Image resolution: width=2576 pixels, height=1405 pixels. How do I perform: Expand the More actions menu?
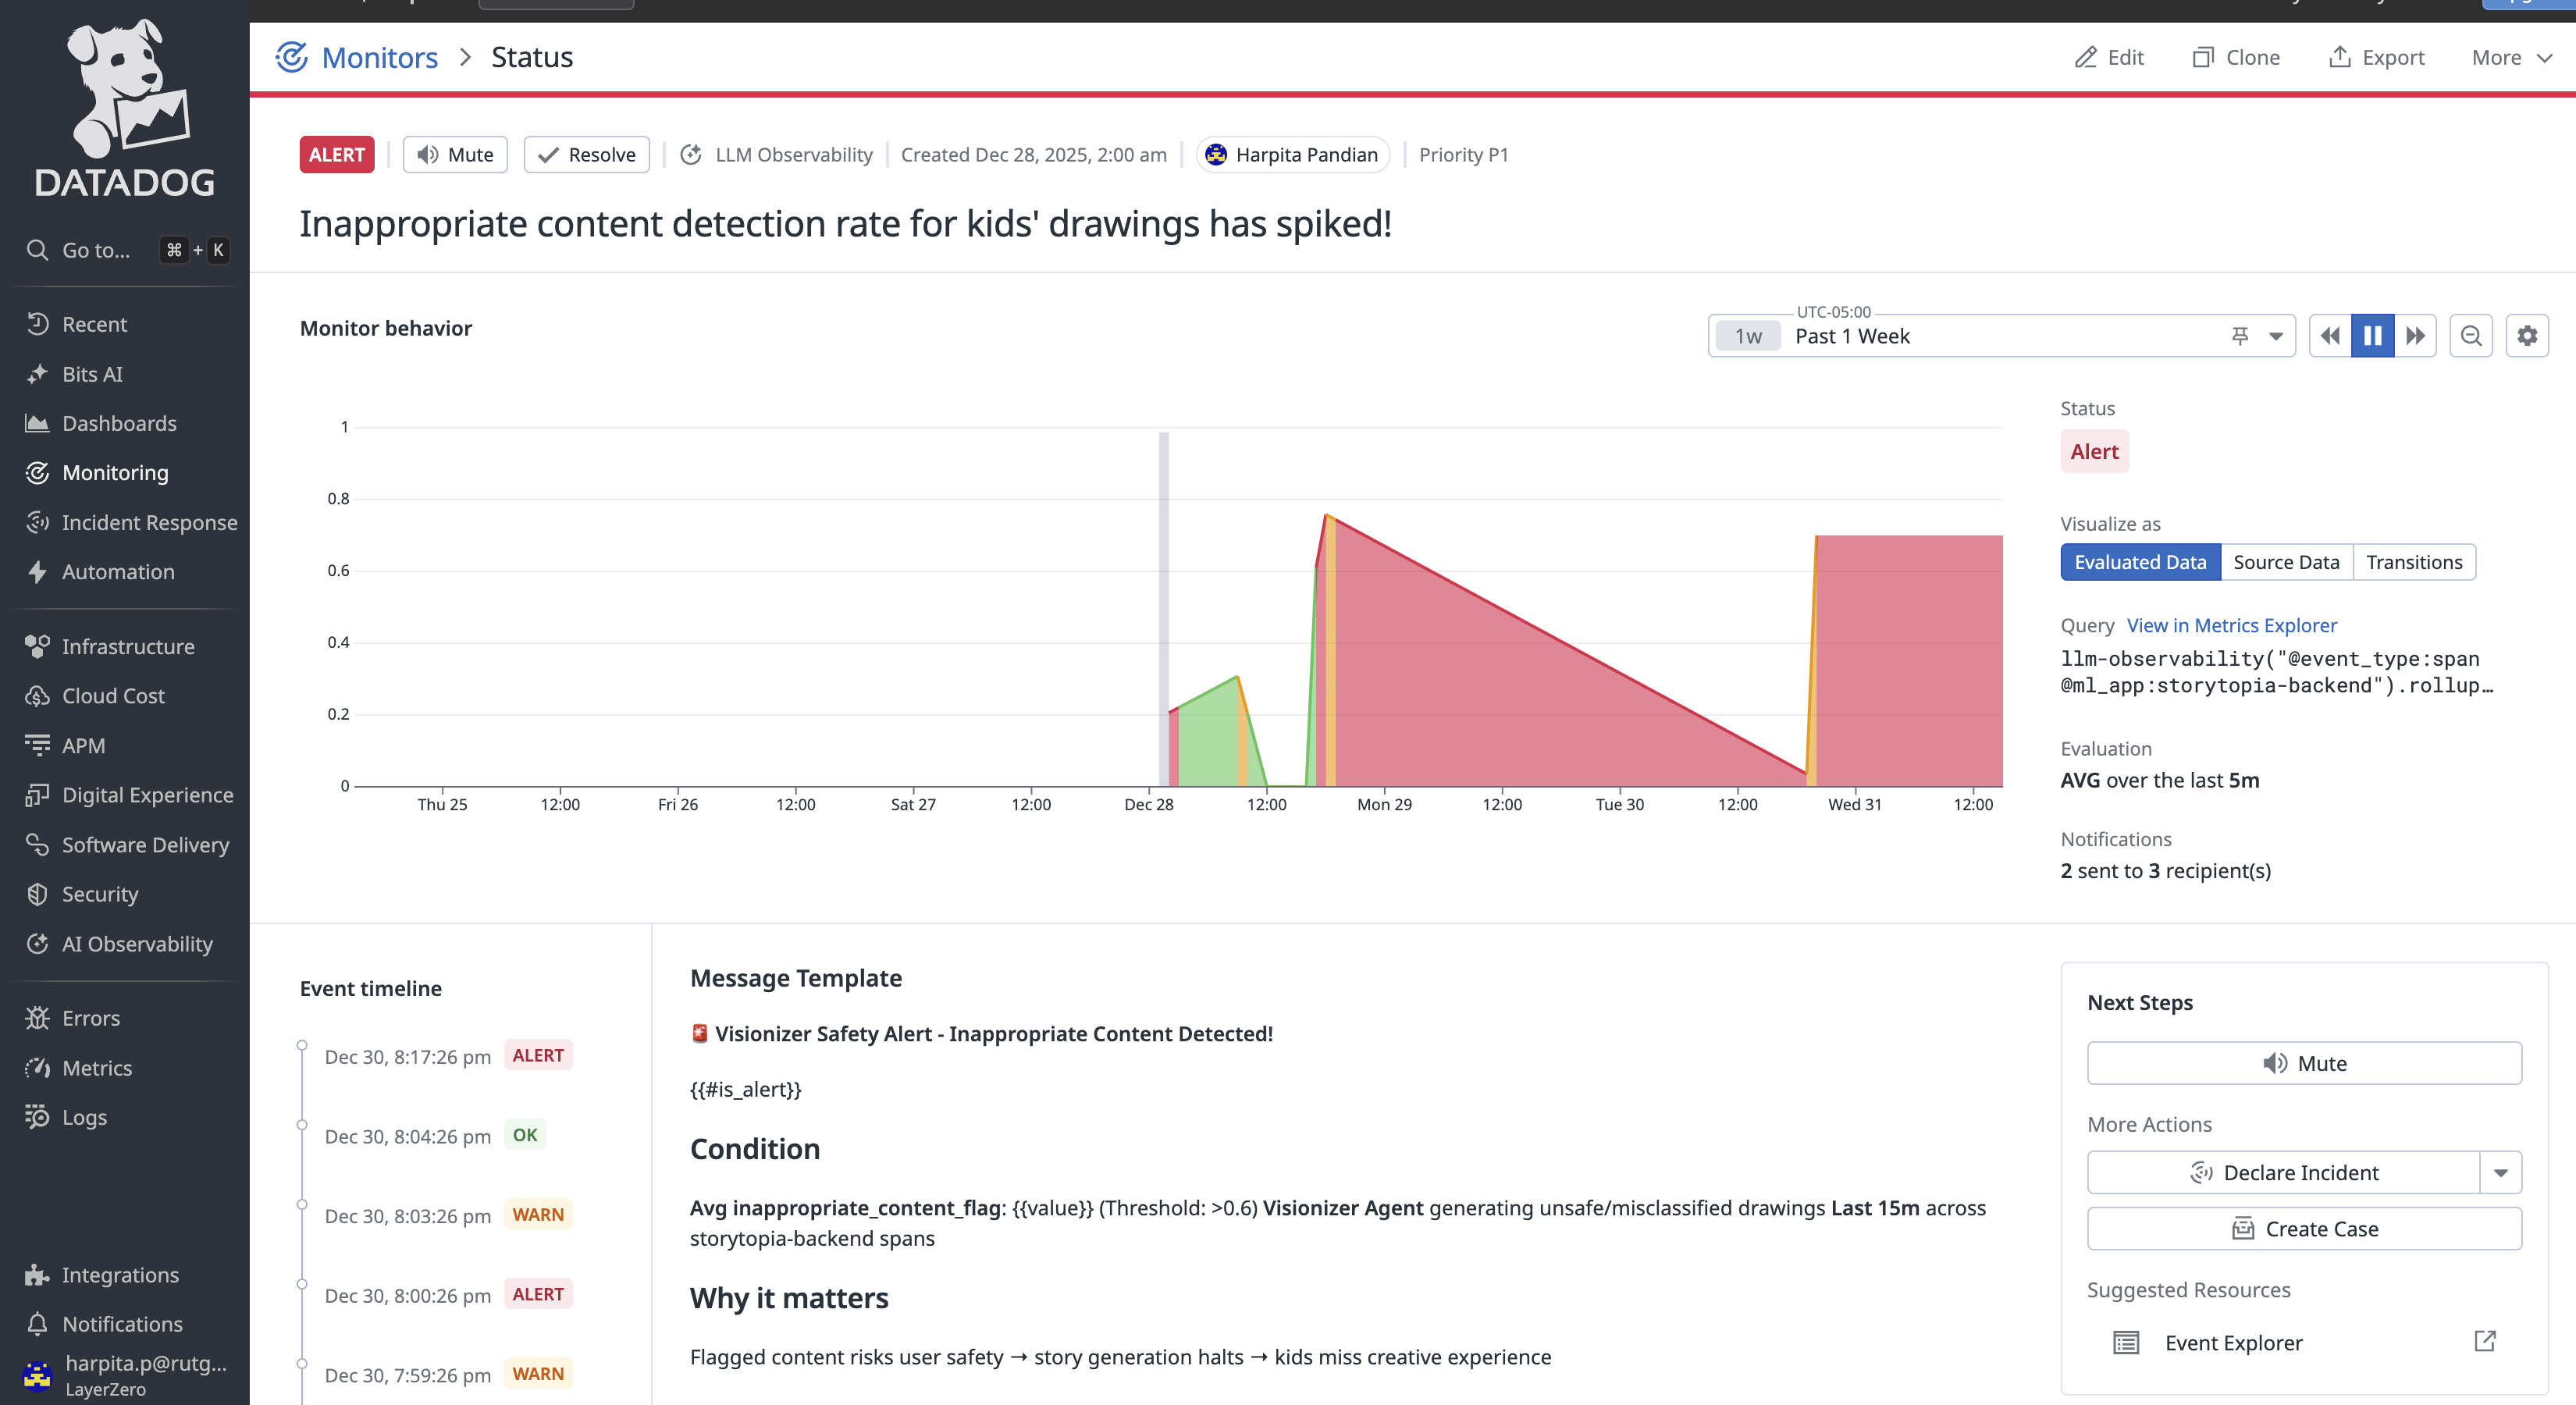pyautogui.click(x=2511, y=57)
